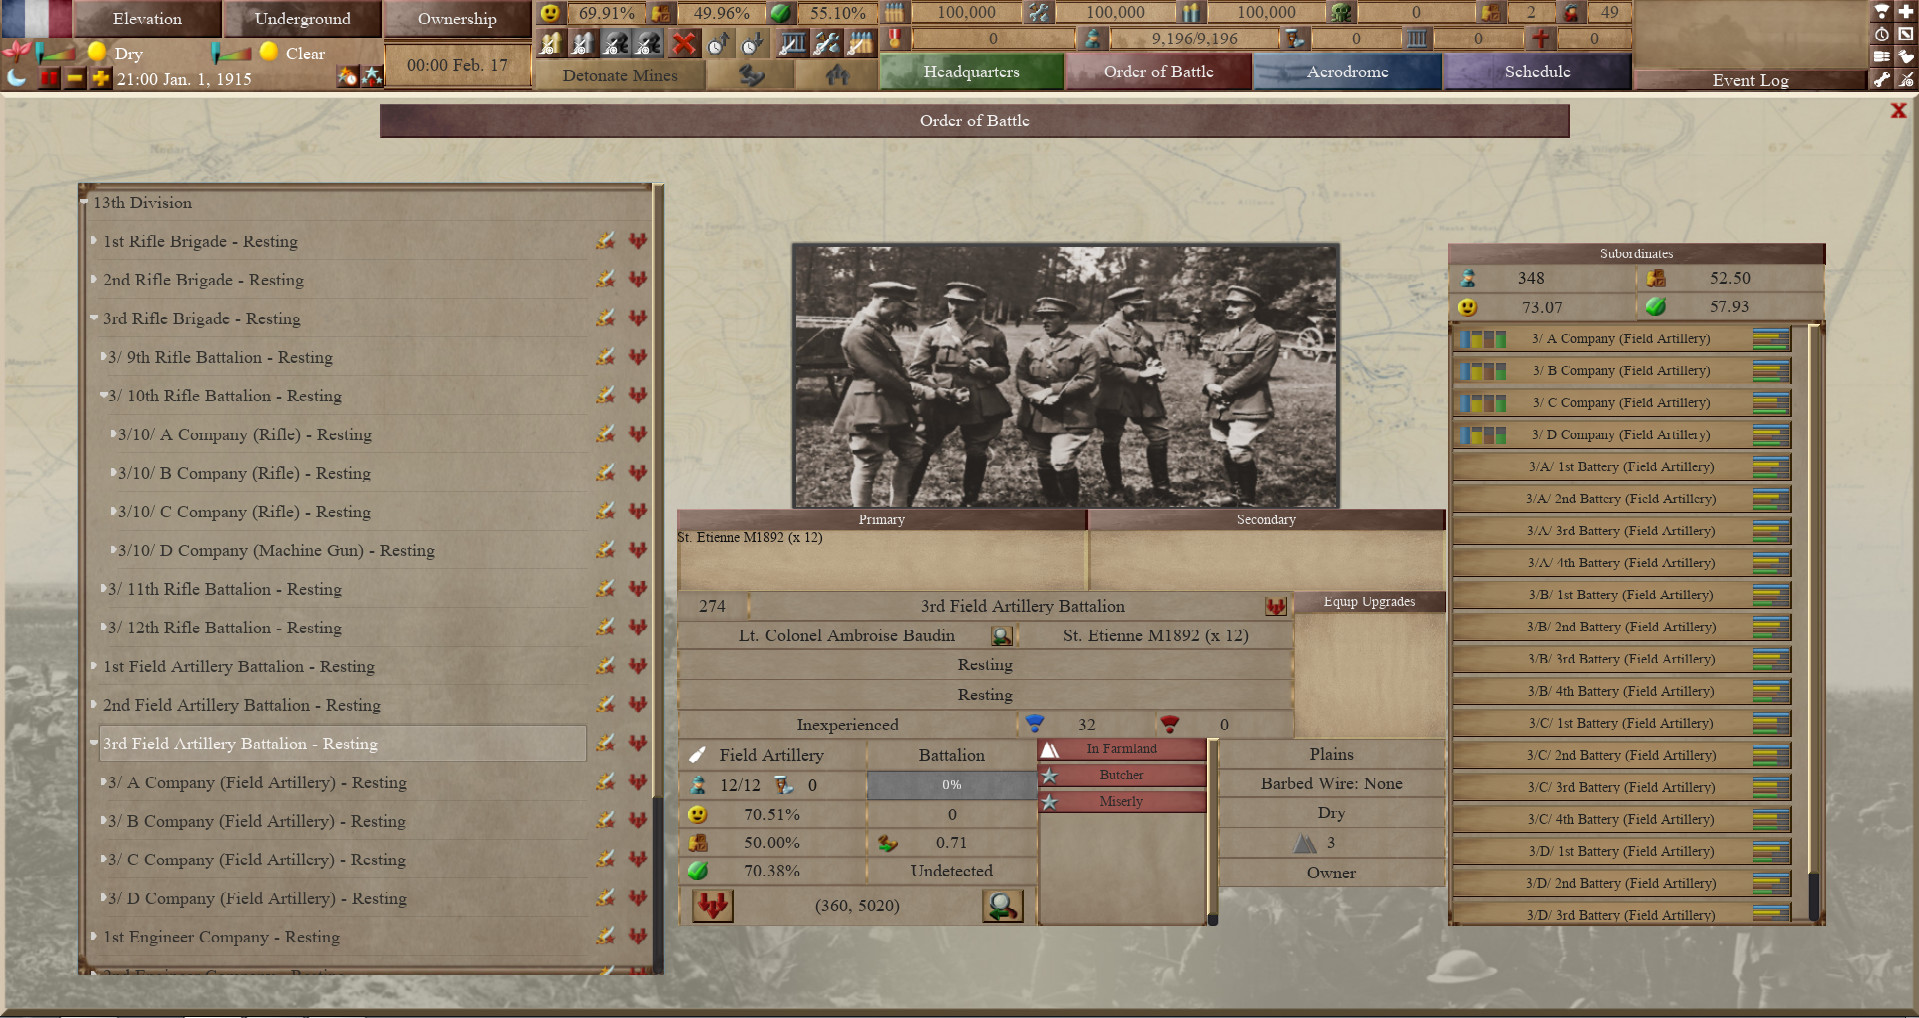Click the white plus icon in top-right corner
Image resolution: width=1919 pixels, height=1018 pixels.
click(1905, 11)
